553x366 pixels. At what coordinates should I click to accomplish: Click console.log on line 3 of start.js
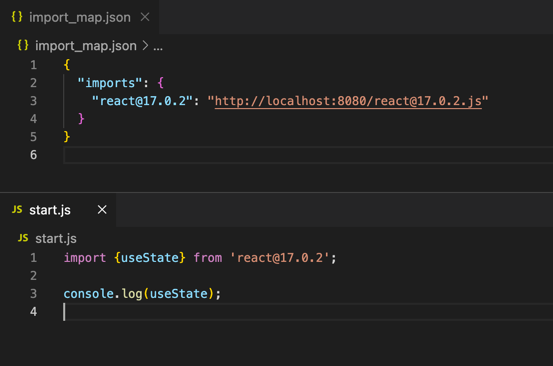103,294
